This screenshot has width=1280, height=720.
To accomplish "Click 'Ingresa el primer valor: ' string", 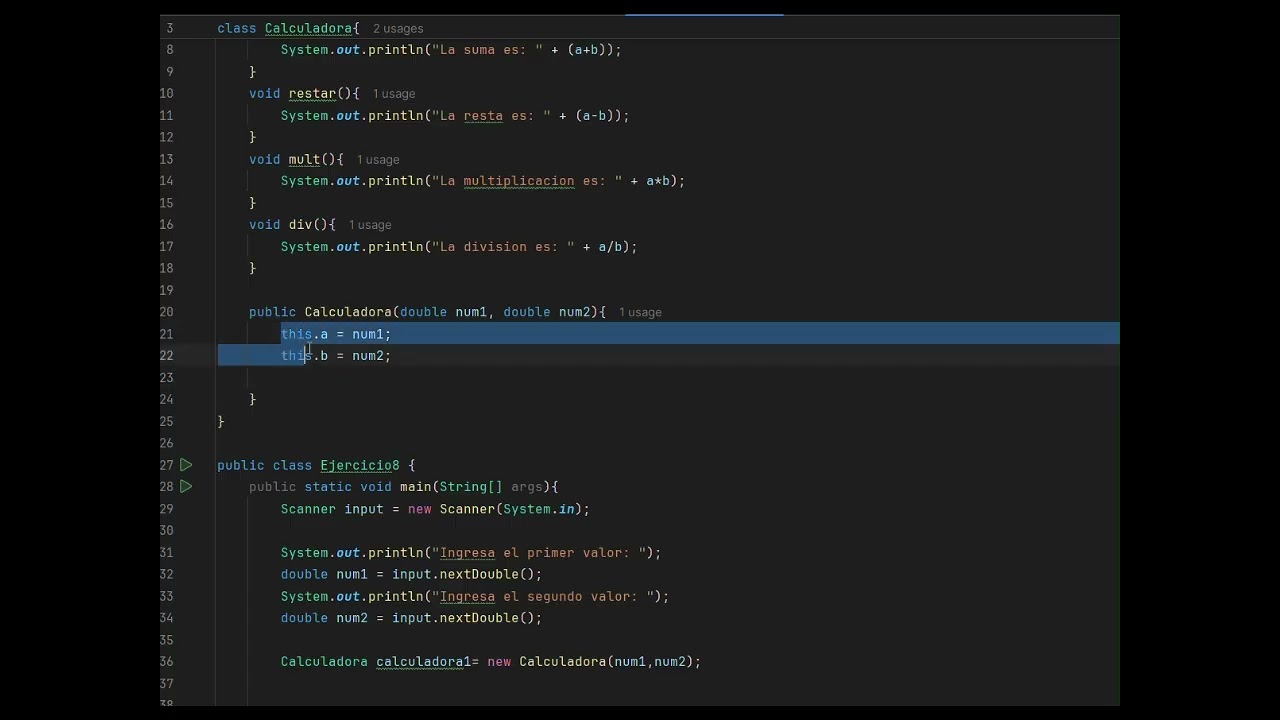I will [543, 553].
